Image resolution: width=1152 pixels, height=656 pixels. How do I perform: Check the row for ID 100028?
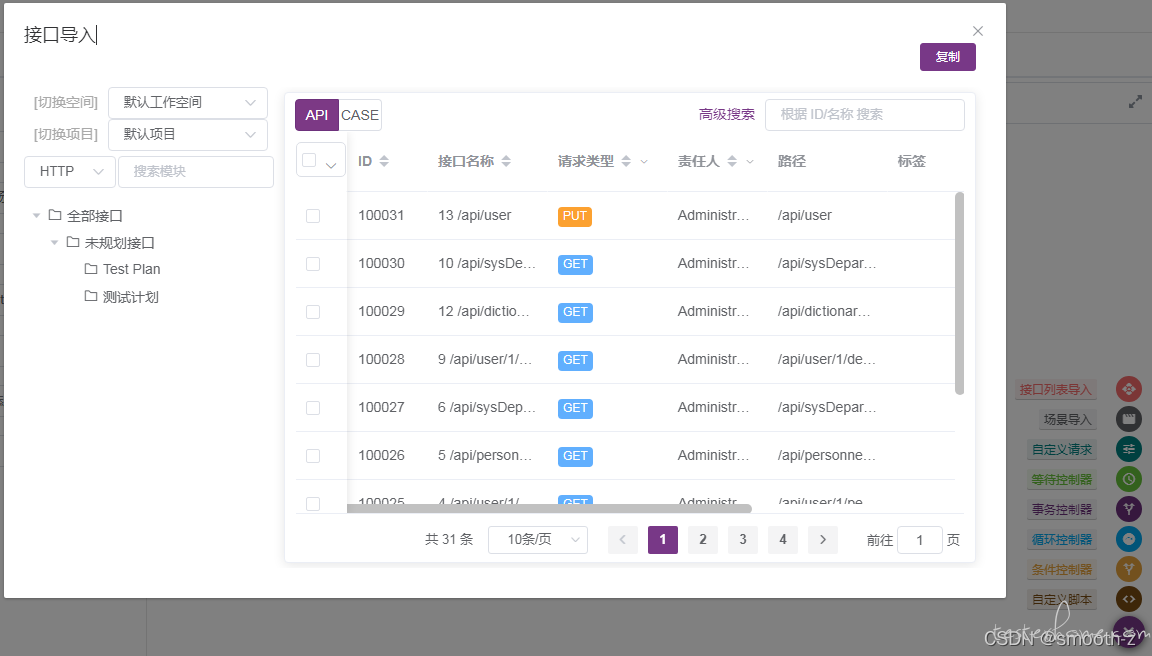(x=313, y=360)
